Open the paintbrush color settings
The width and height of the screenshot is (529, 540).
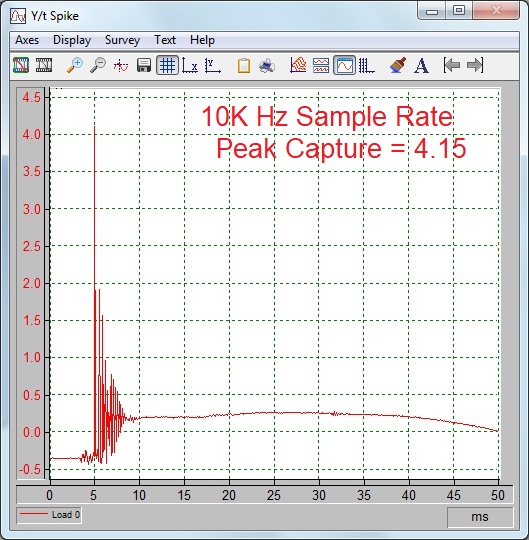point(398,65)
